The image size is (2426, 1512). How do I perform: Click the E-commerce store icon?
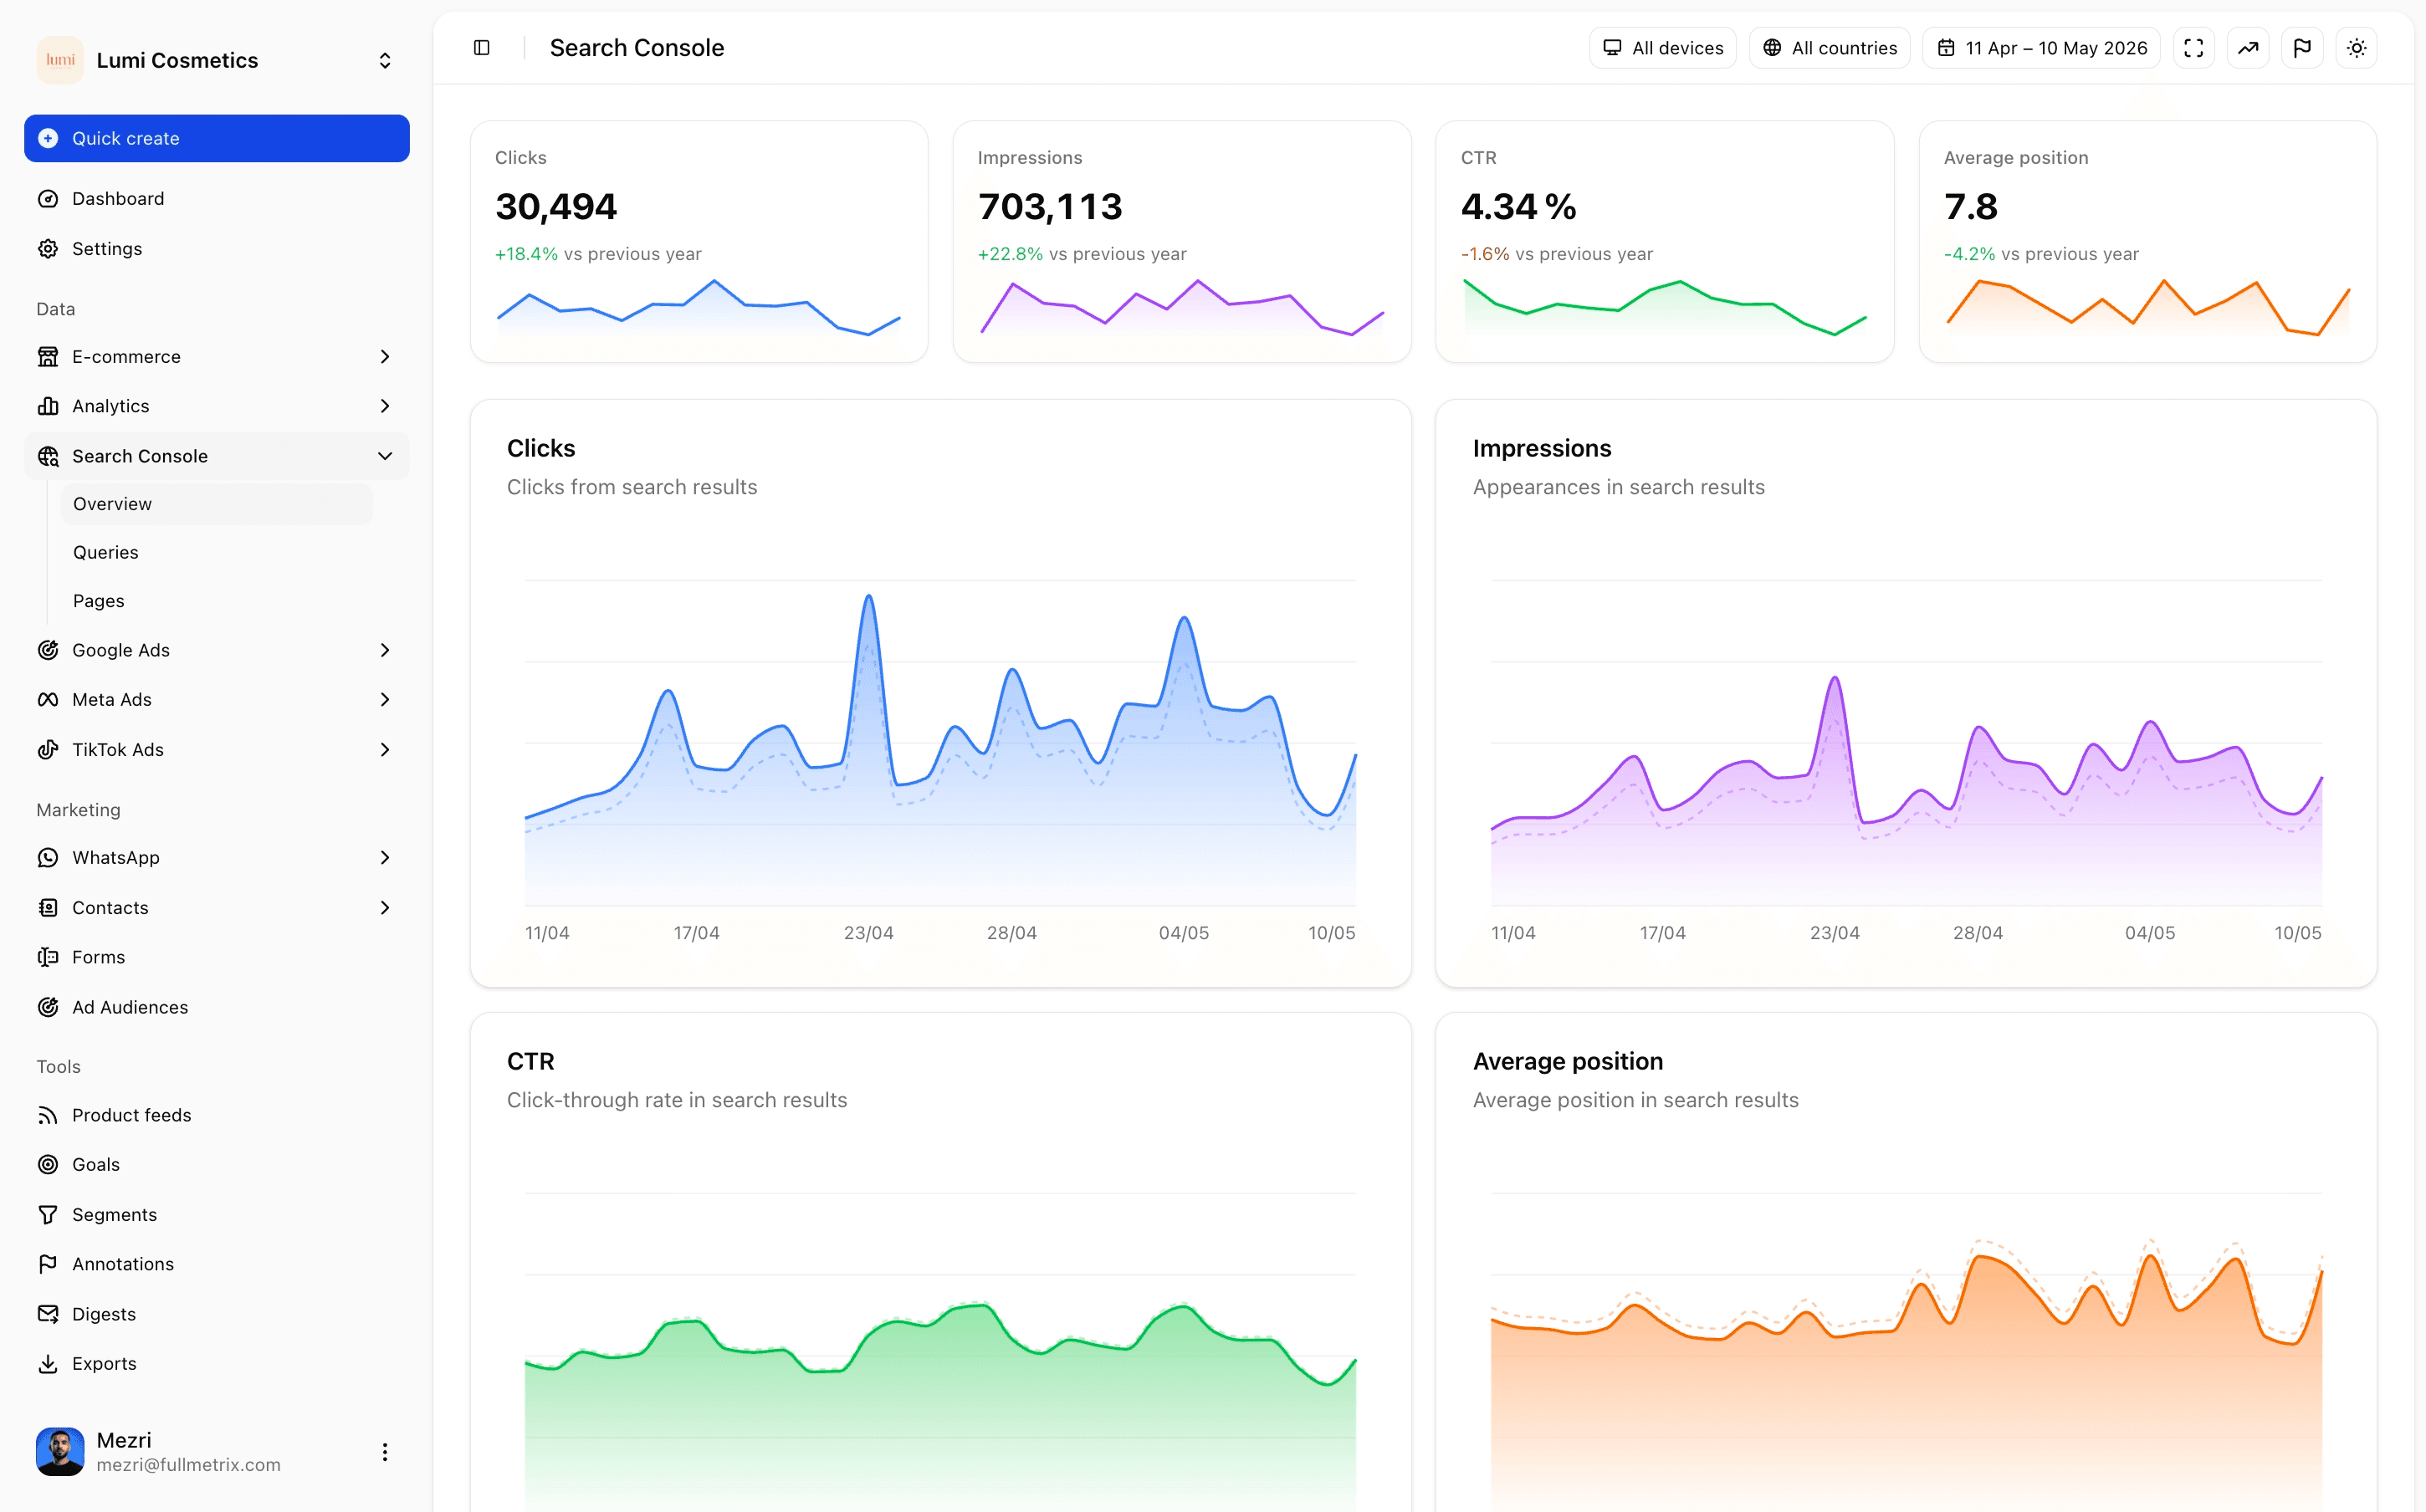(x=48, y=357)
